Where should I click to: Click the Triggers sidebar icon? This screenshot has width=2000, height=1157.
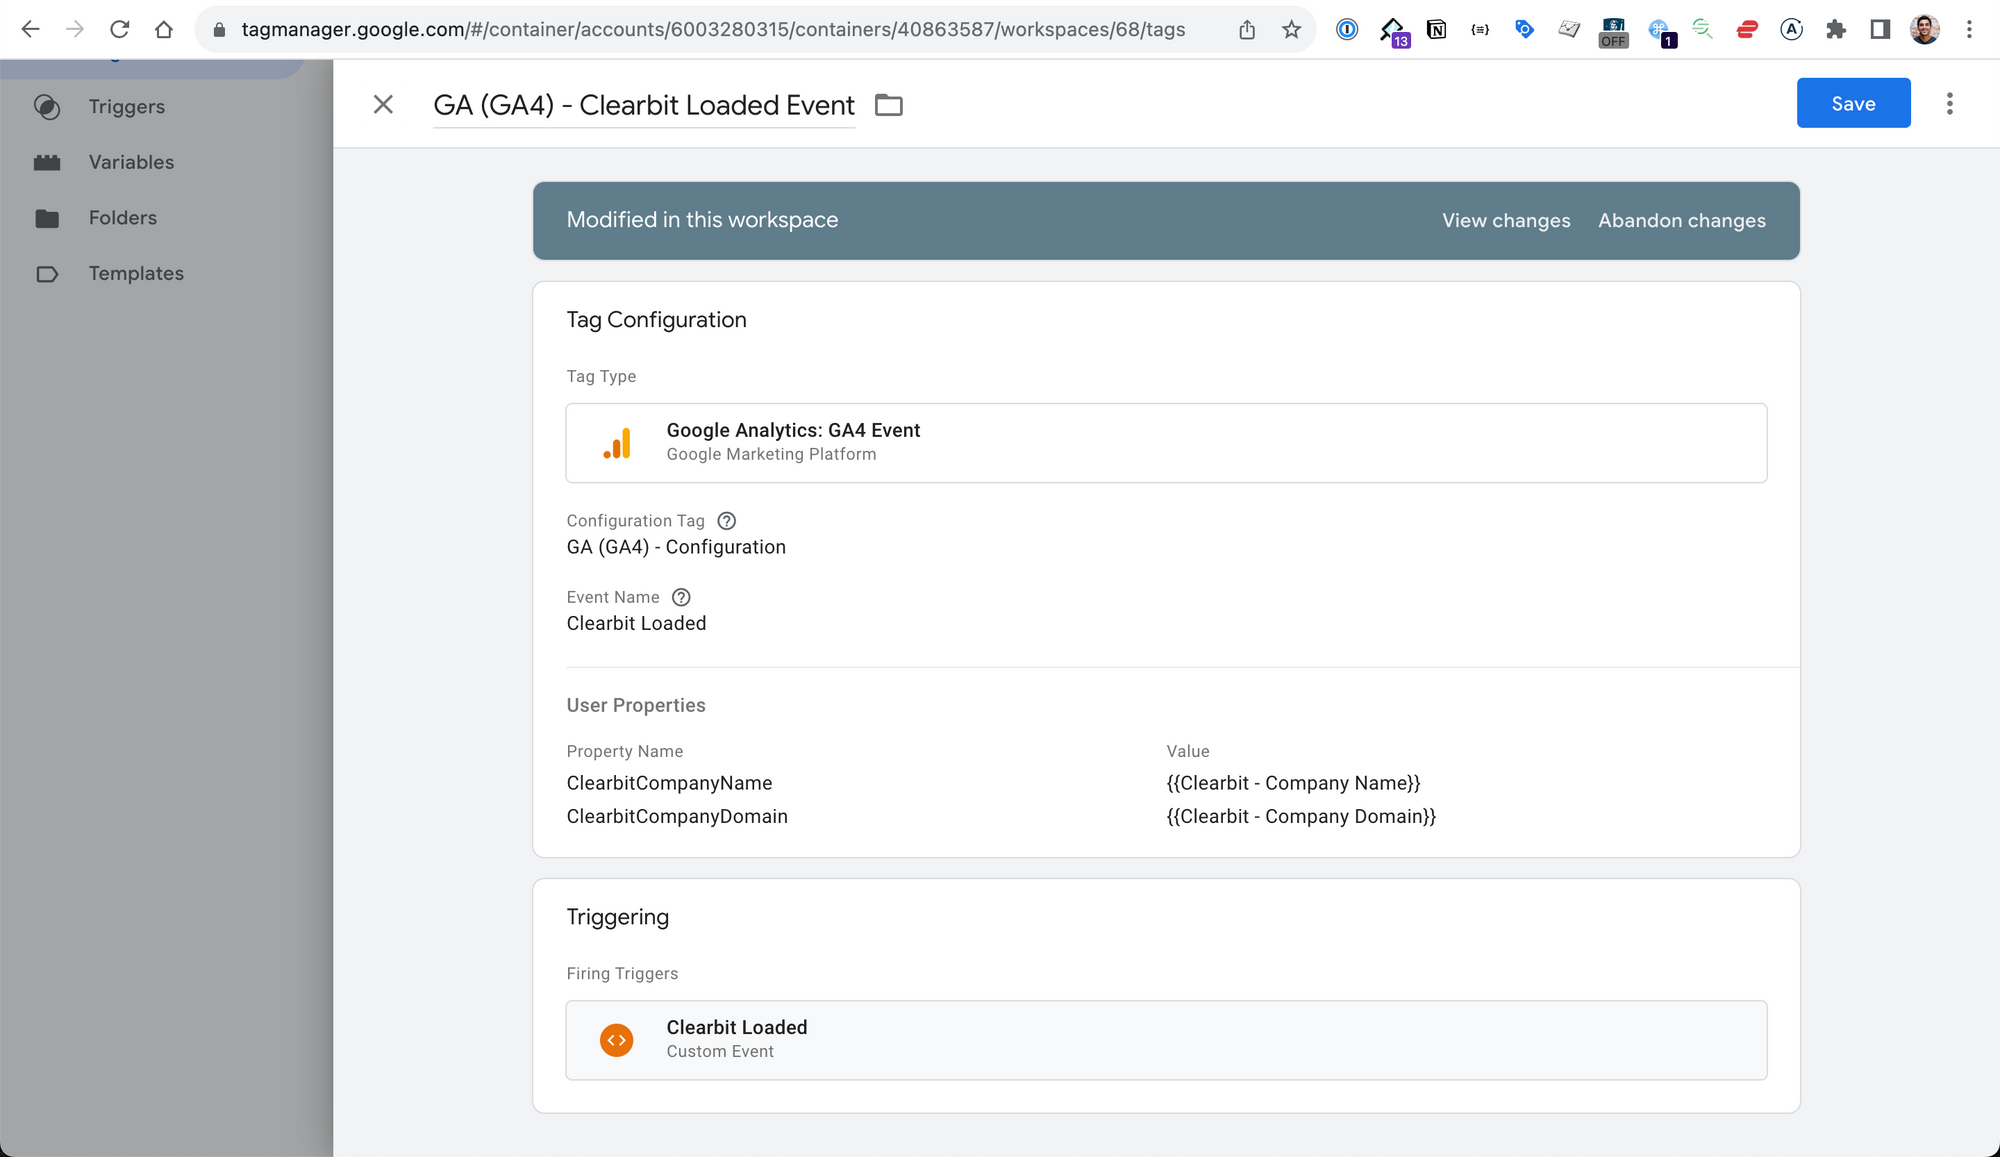tap(47, 107)
